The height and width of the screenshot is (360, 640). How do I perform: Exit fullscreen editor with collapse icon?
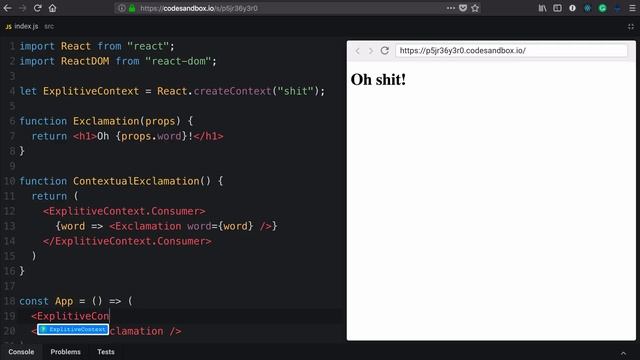[x=631, y=27]
